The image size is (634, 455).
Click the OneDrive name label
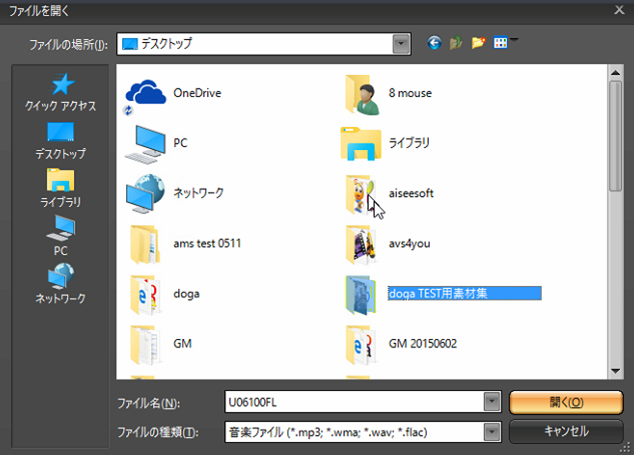pos(197,93)
